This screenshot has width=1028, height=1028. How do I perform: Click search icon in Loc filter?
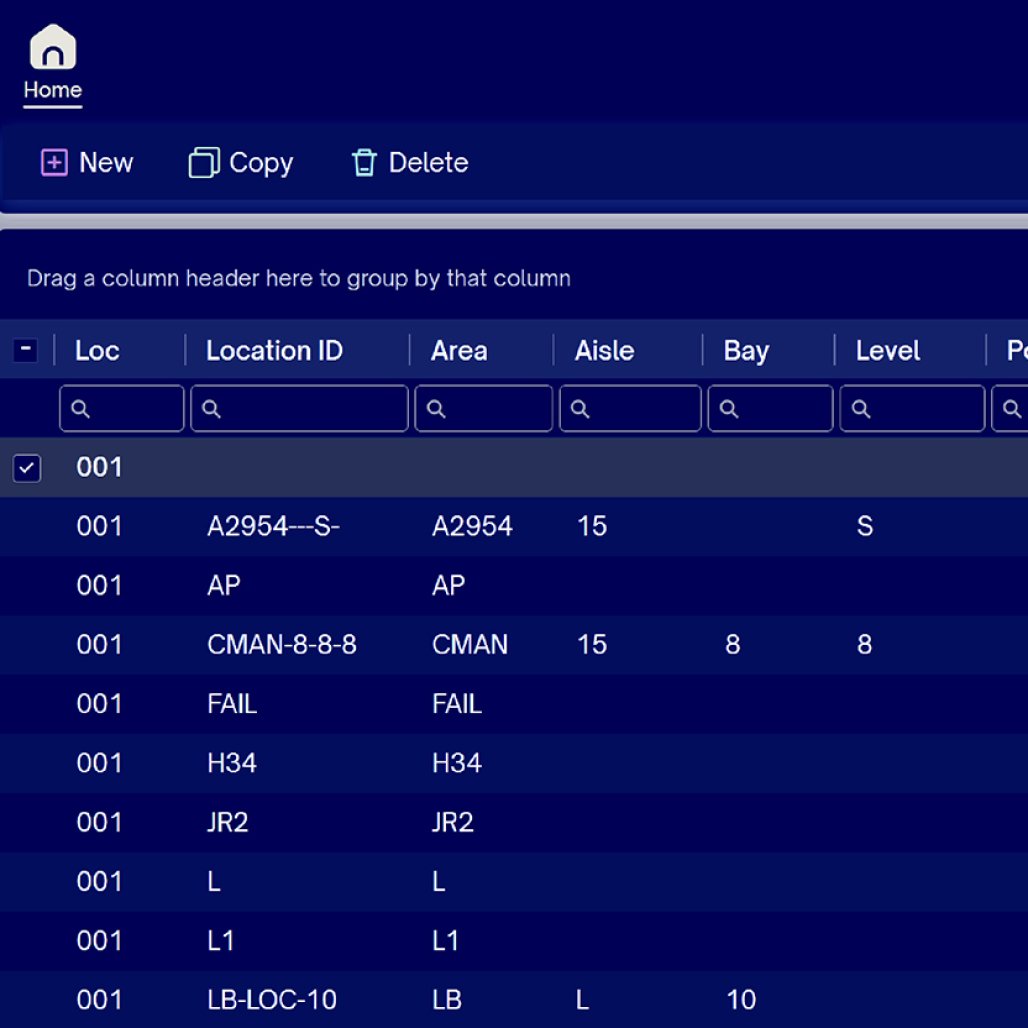click(x=81, y=409)
